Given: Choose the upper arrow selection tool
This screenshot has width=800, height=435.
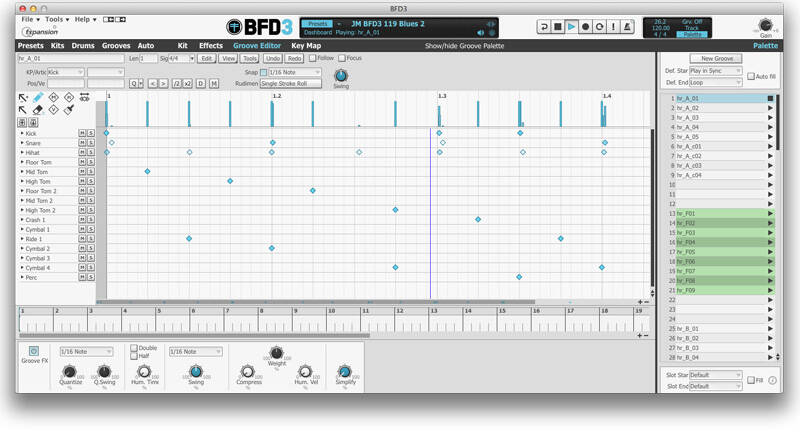Looking at the screenshot, I should (22, 97).
